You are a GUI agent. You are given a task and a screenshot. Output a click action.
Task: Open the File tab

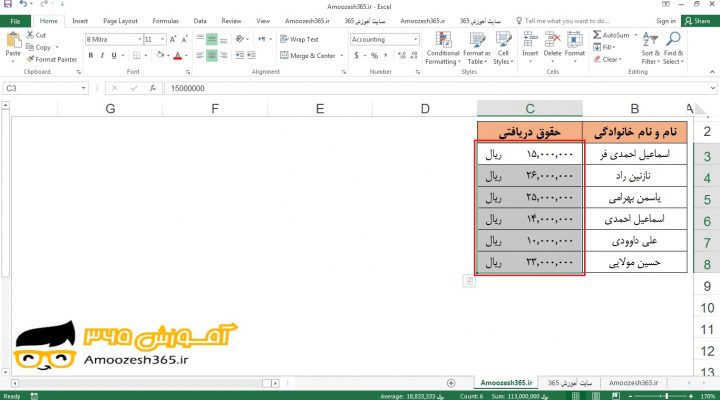pyautogui.click(x=15, y=21)
